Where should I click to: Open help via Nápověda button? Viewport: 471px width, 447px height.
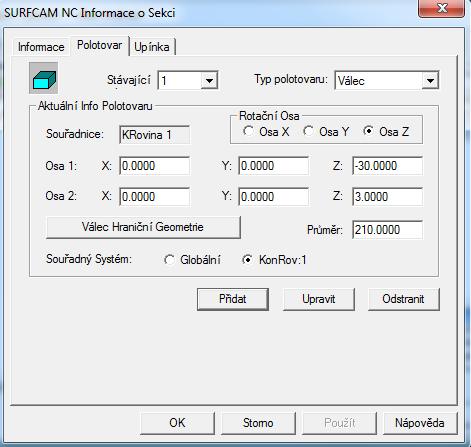coord(420,423)
